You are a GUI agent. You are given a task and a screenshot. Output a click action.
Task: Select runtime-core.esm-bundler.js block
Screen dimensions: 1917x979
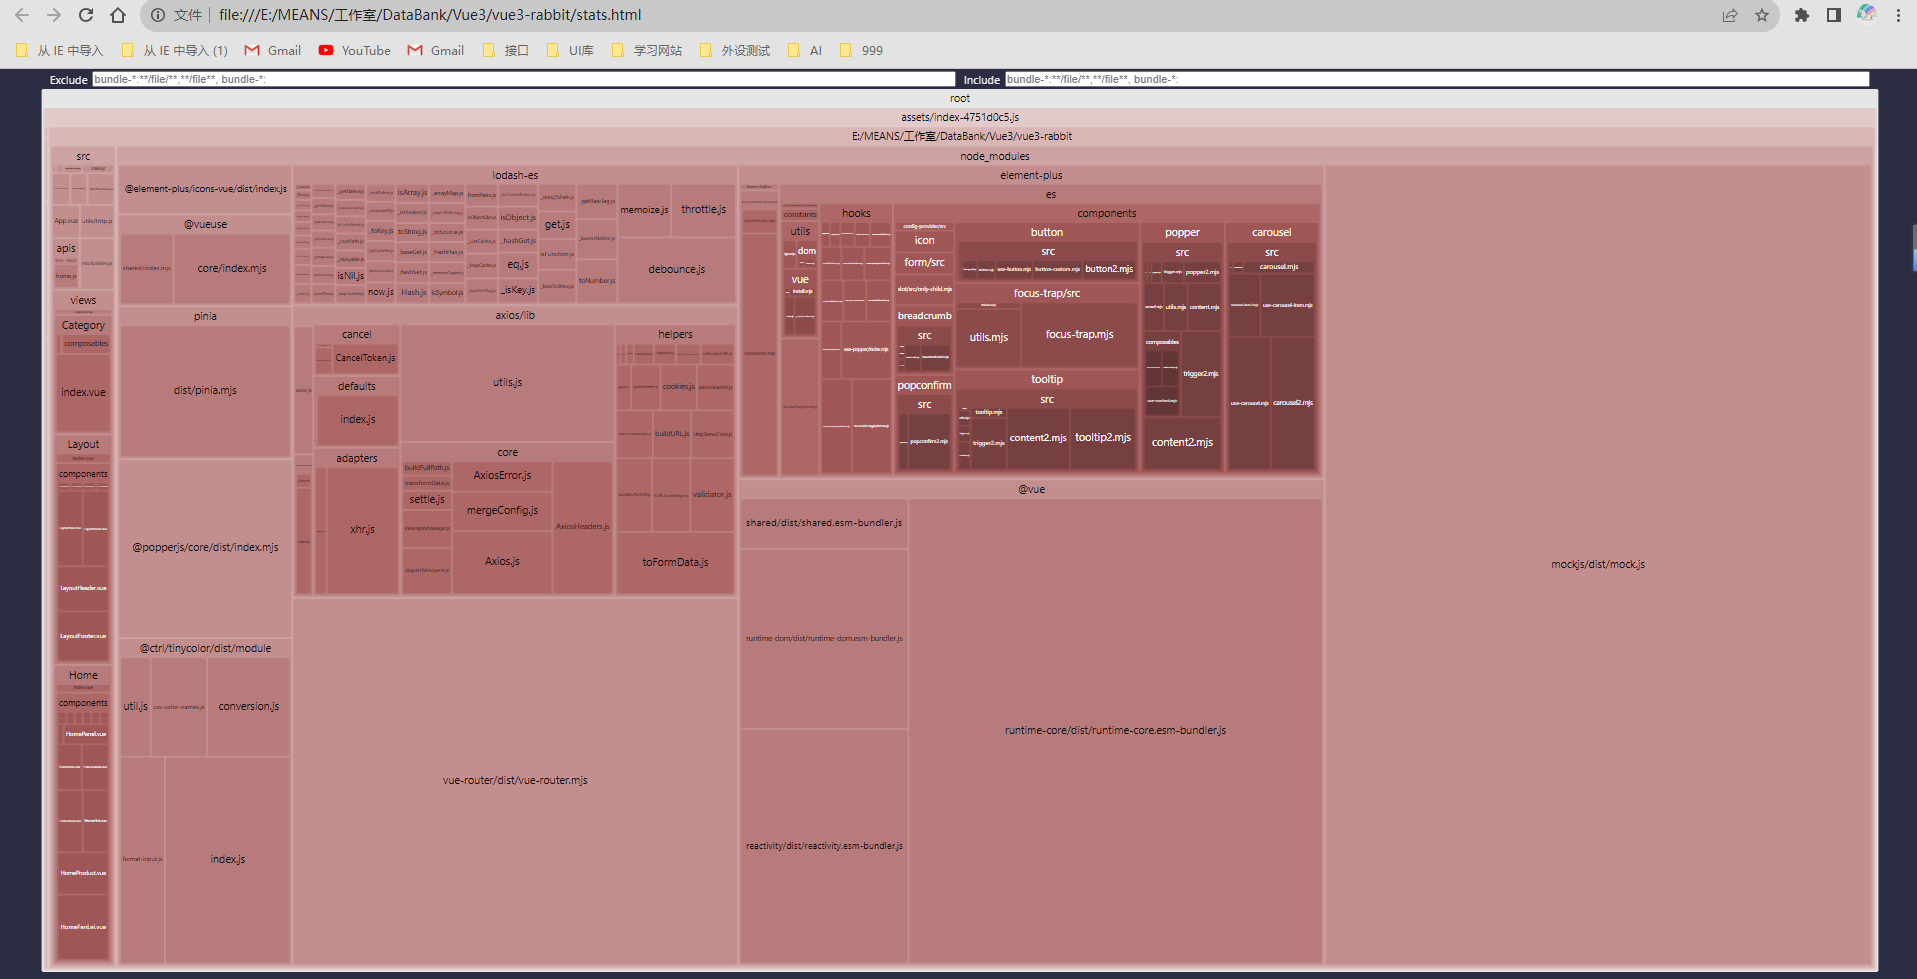tap(1115, 730)
